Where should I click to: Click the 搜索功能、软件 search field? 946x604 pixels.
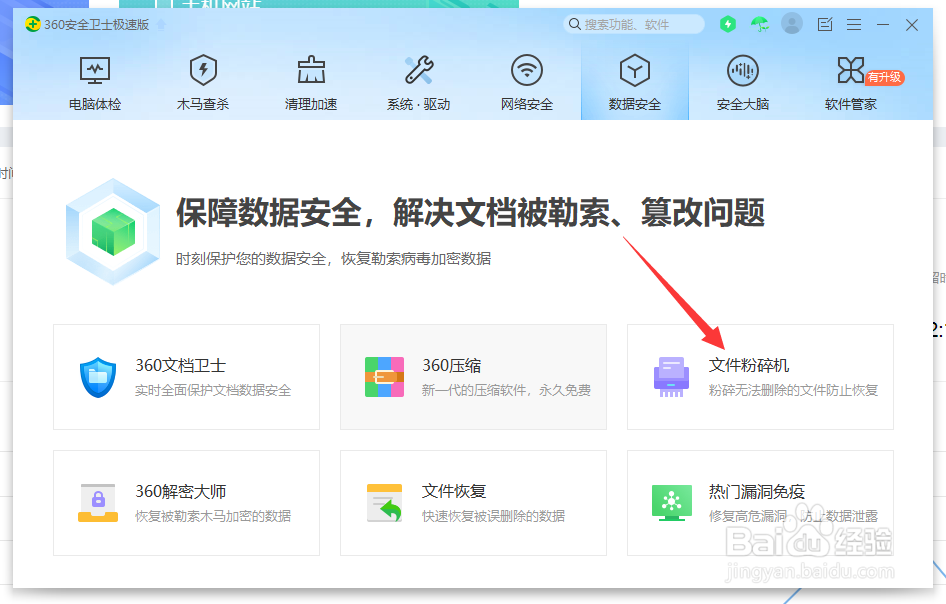click(x=635, y=23)
